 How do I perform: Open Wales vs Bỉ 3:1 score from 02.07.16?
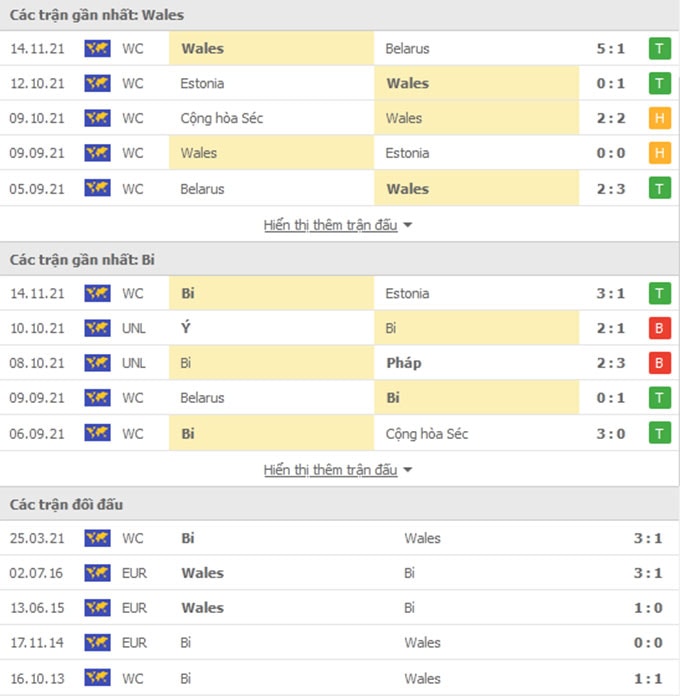click(x=648, y=573)
